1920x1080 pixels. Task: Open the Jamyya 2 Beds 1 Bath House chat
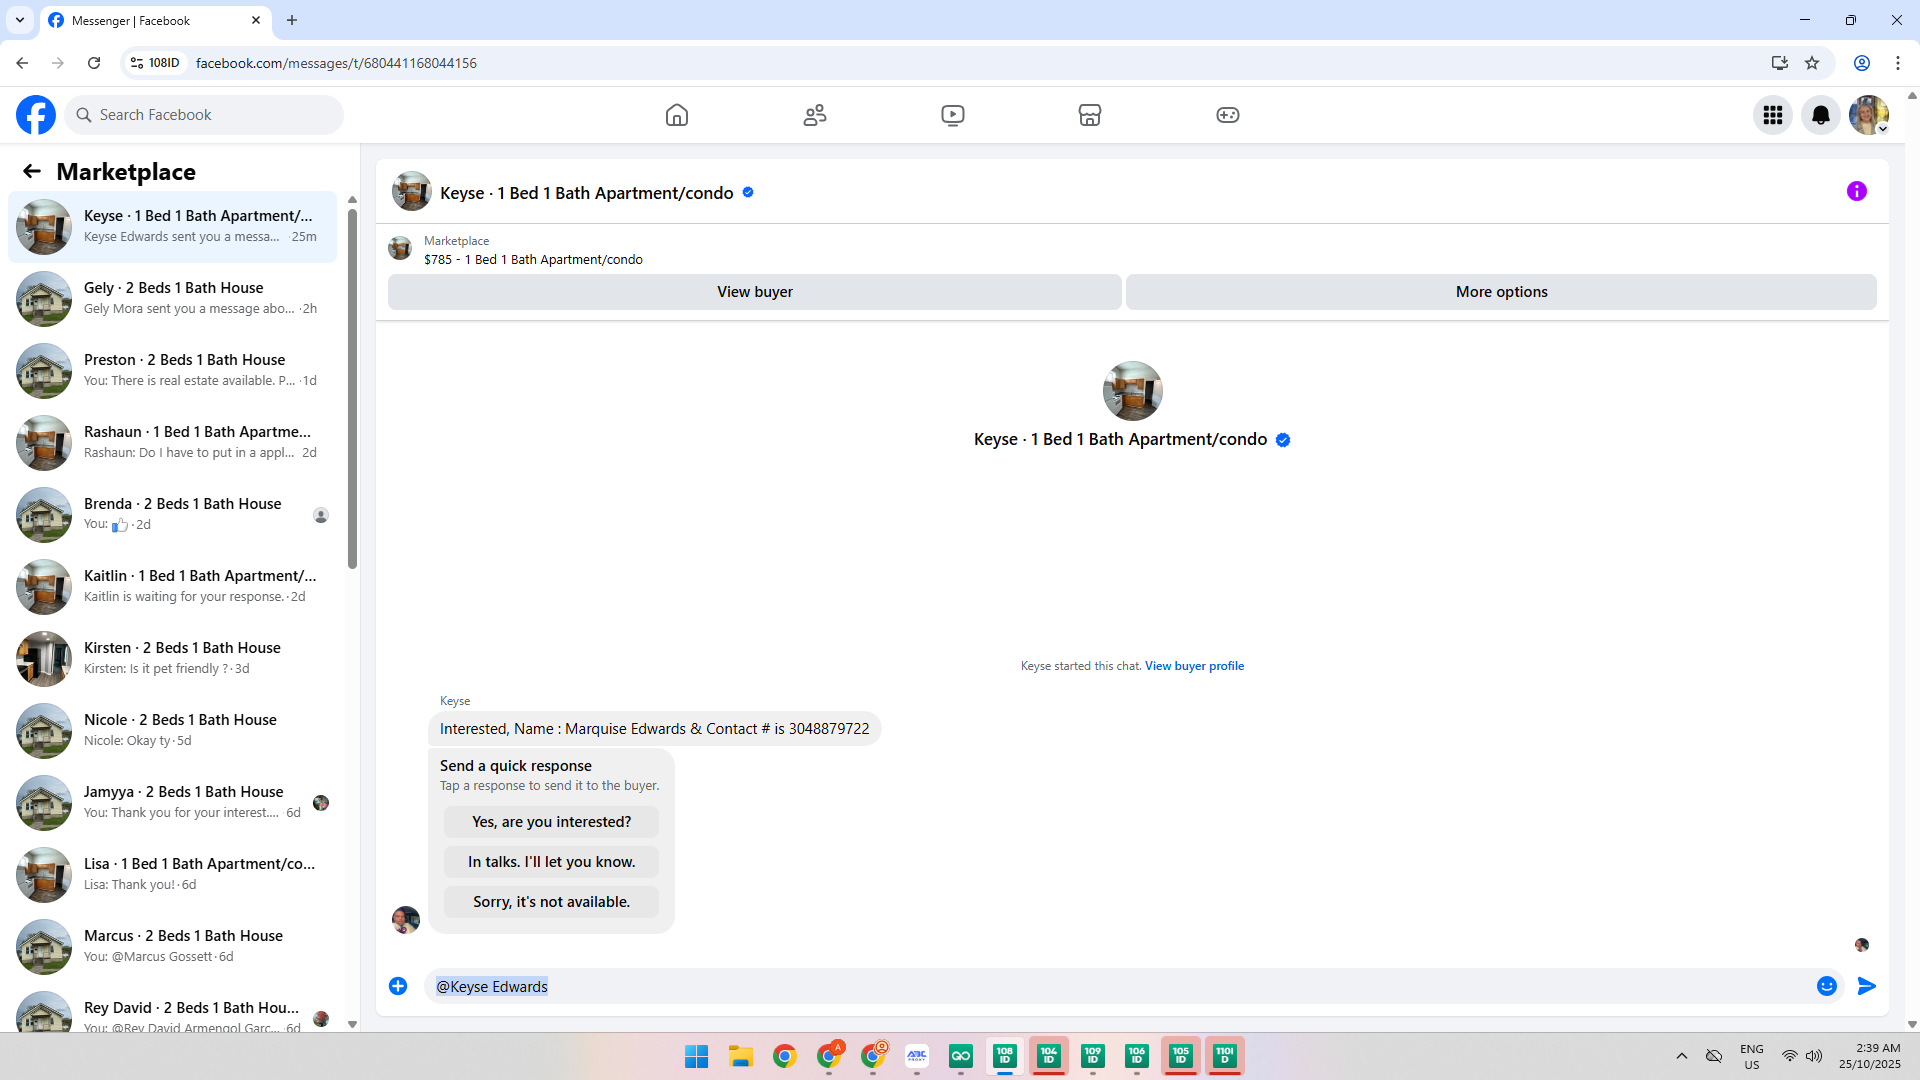(x=172, y=803)
